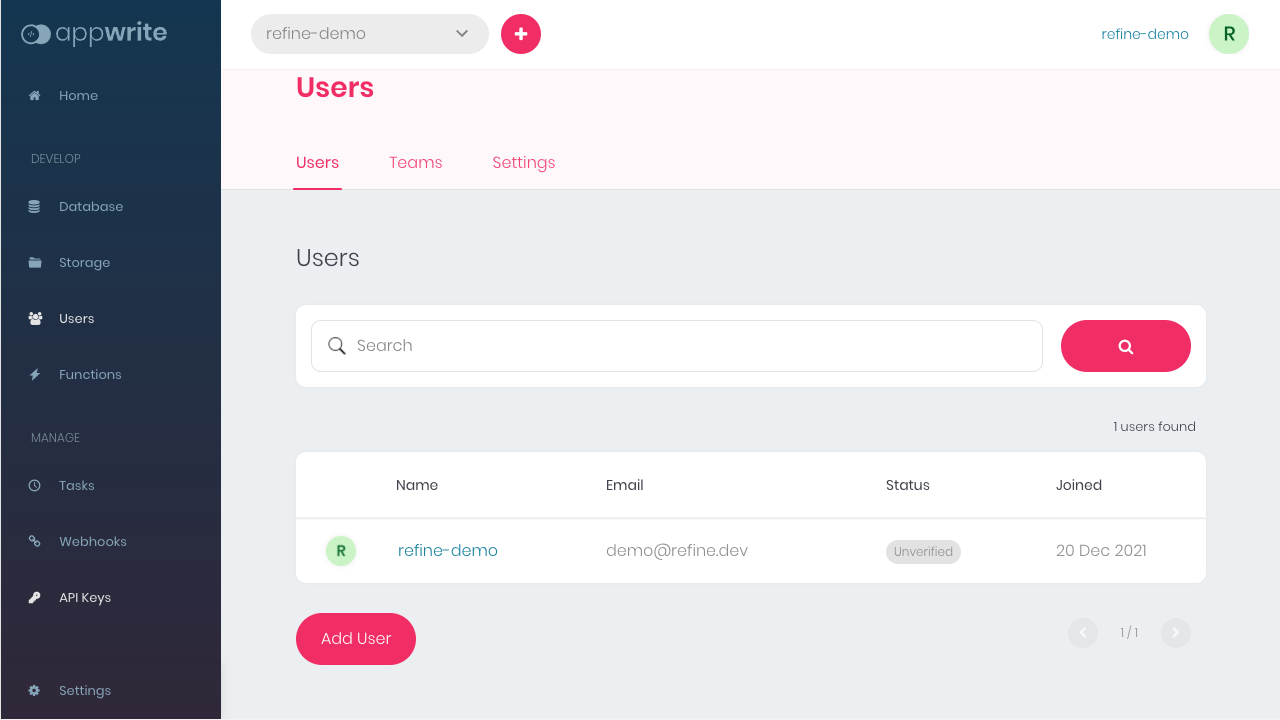Viewport: 1280px width, 720px height.
Task: Click the pink search submit button
Action: pos(1125,346)
